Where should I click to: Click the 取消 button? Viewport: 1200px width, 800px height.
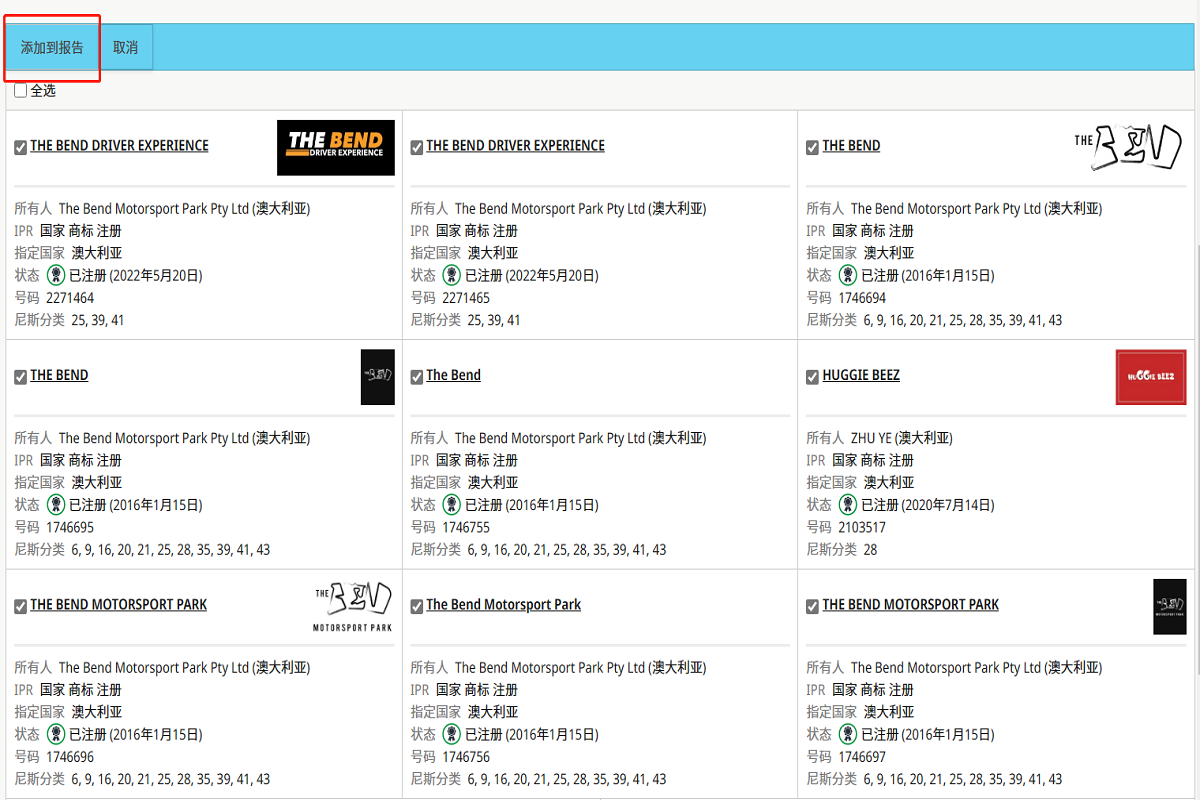click(x=125, y=47)
